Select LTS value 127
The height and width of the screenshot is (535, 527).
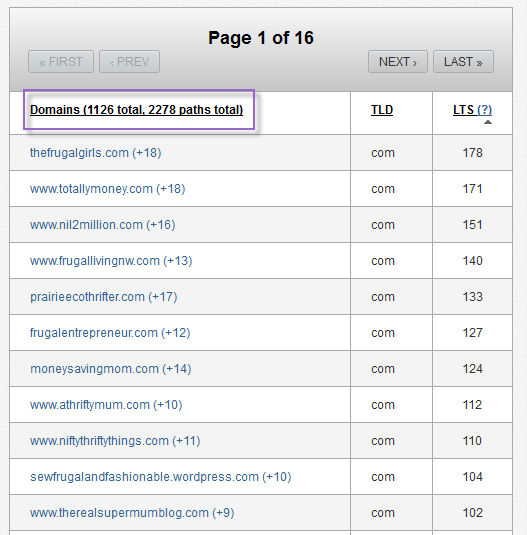click(472, 333)
